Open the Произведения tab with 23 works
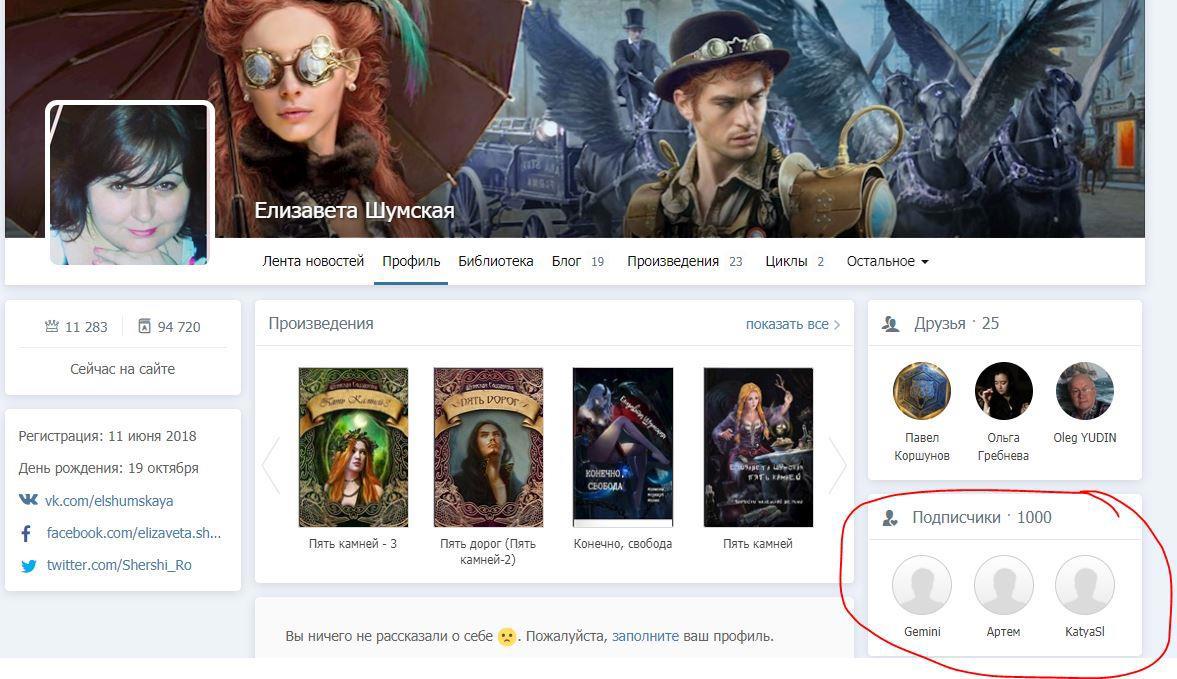 (x=684, y=261)
